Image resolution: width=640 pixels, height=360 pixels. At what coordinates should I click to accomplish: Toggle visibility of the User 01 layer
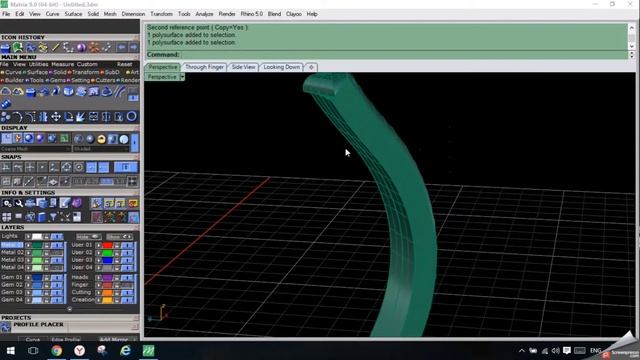pos(127,245)
